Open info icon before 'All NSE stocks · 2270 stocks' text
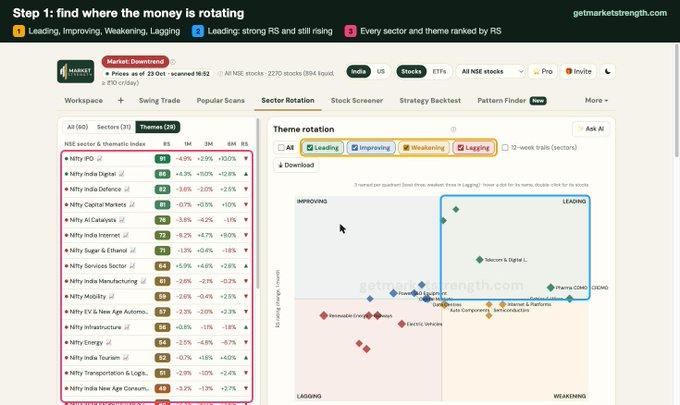 (220, 74)
